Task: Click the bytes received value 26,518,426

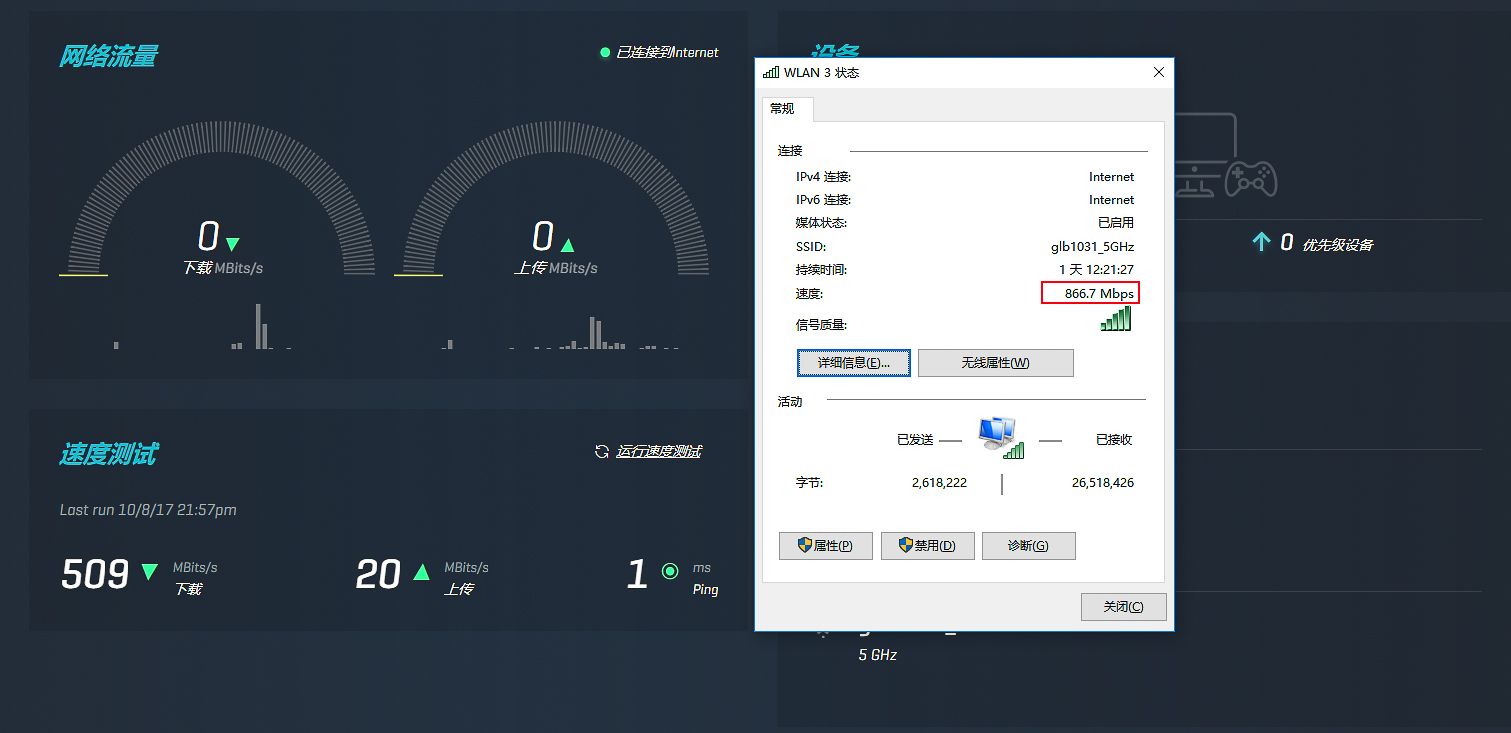Action: point(1103,482)
